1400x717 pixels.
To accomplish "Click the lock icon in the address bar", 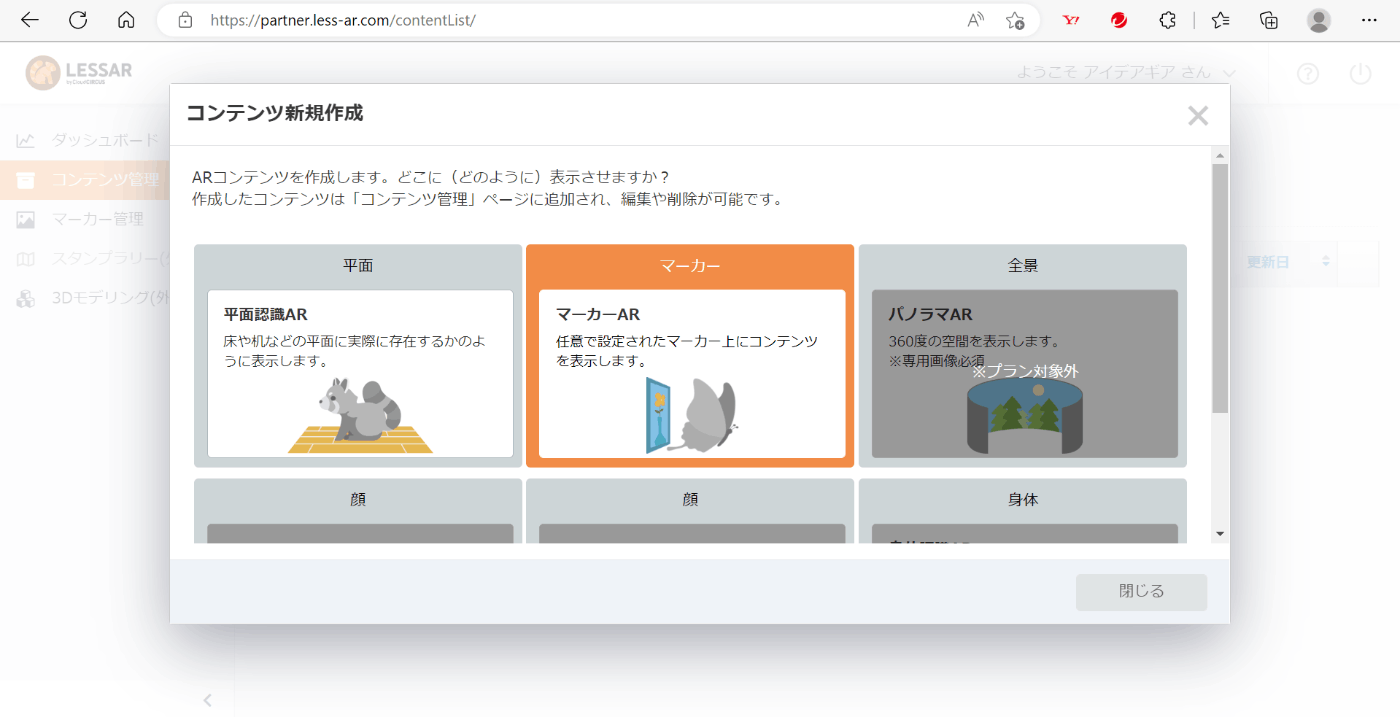I will [x=184, y=20].
